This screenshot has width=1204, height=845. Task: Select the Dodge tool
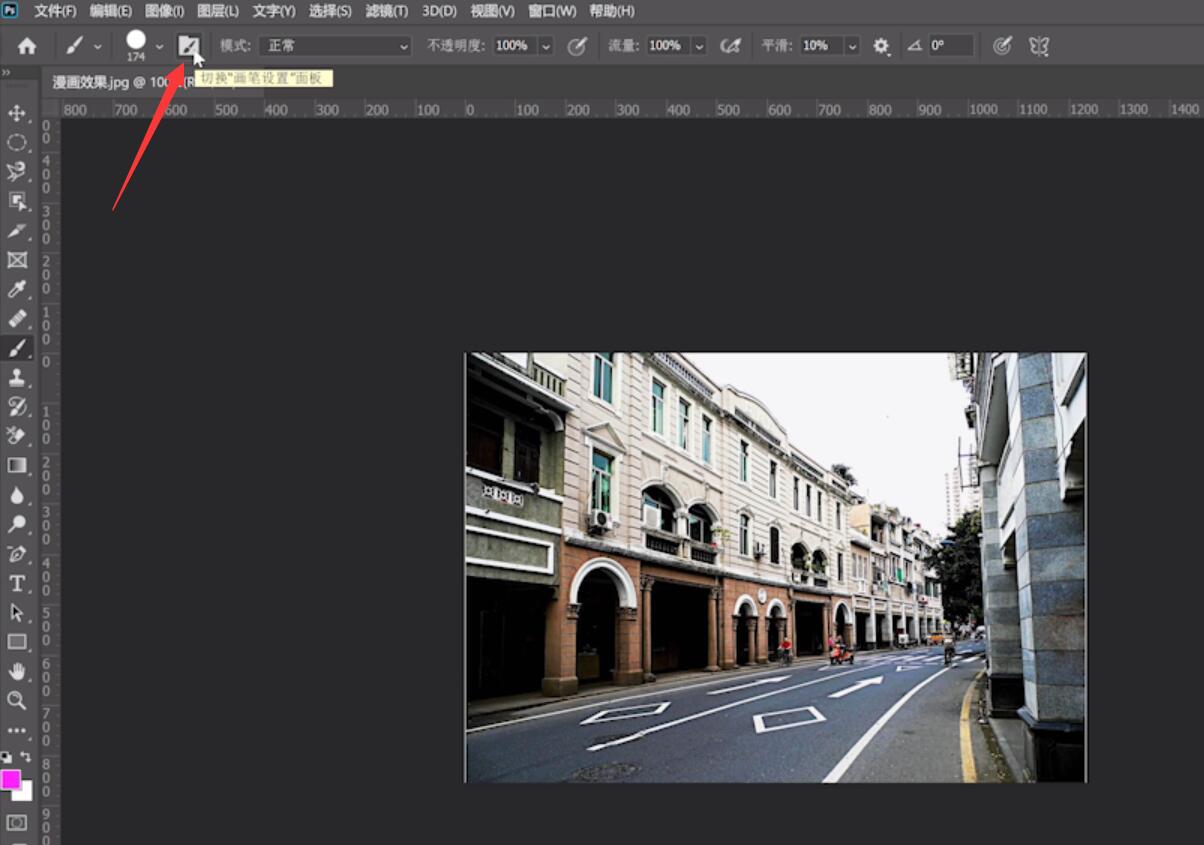click(17, 524)
